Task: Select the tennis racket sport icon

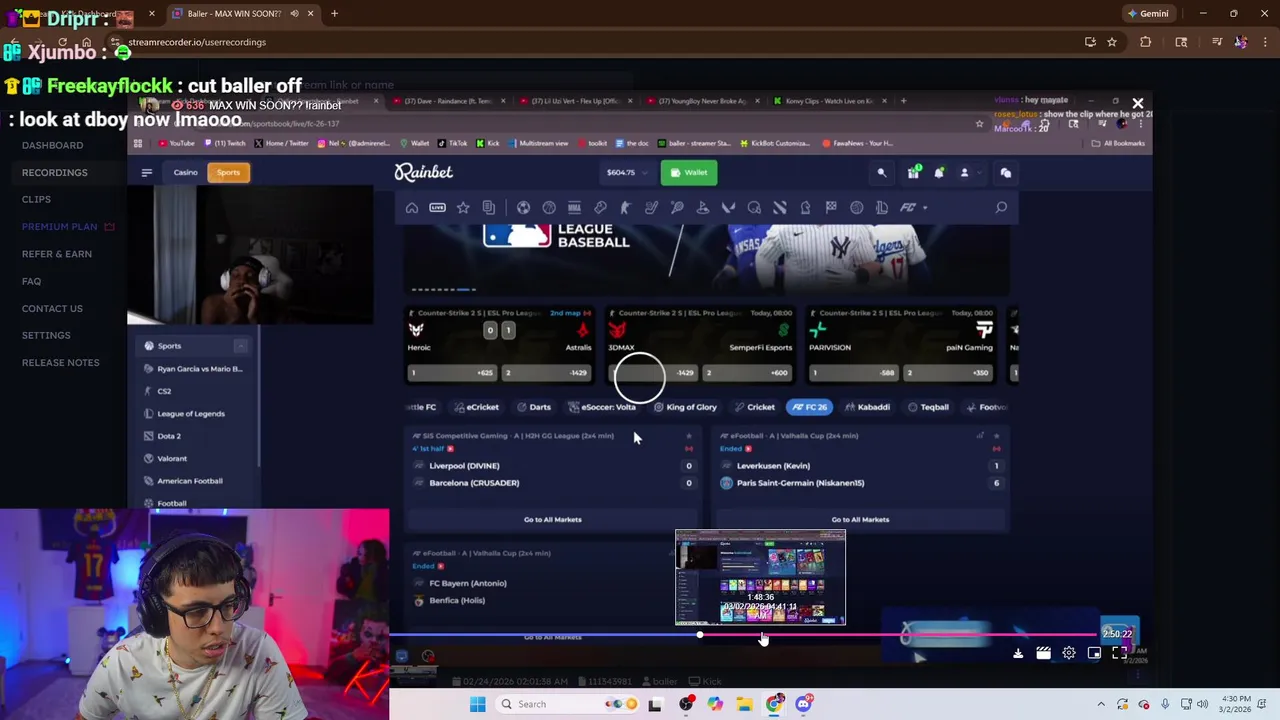Action: pyautogui.click(x=677, y=207)
